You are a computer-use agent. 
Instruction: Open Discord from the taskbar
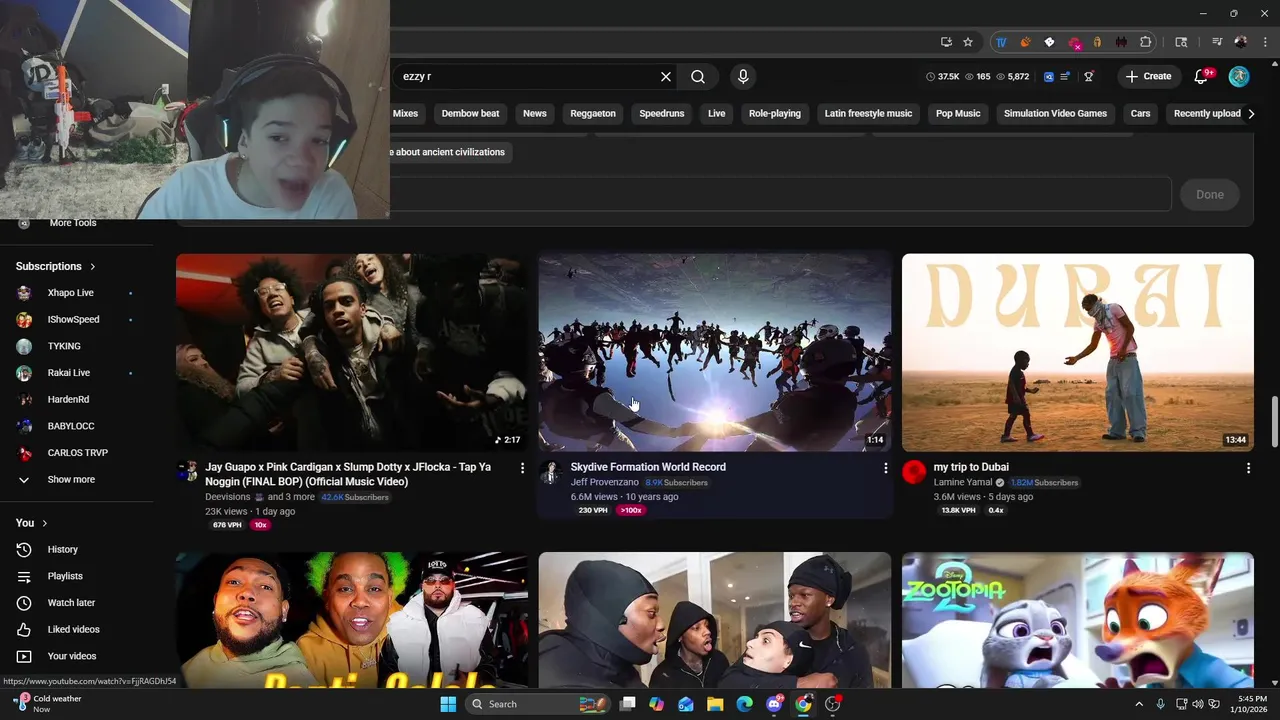point(774,704)
